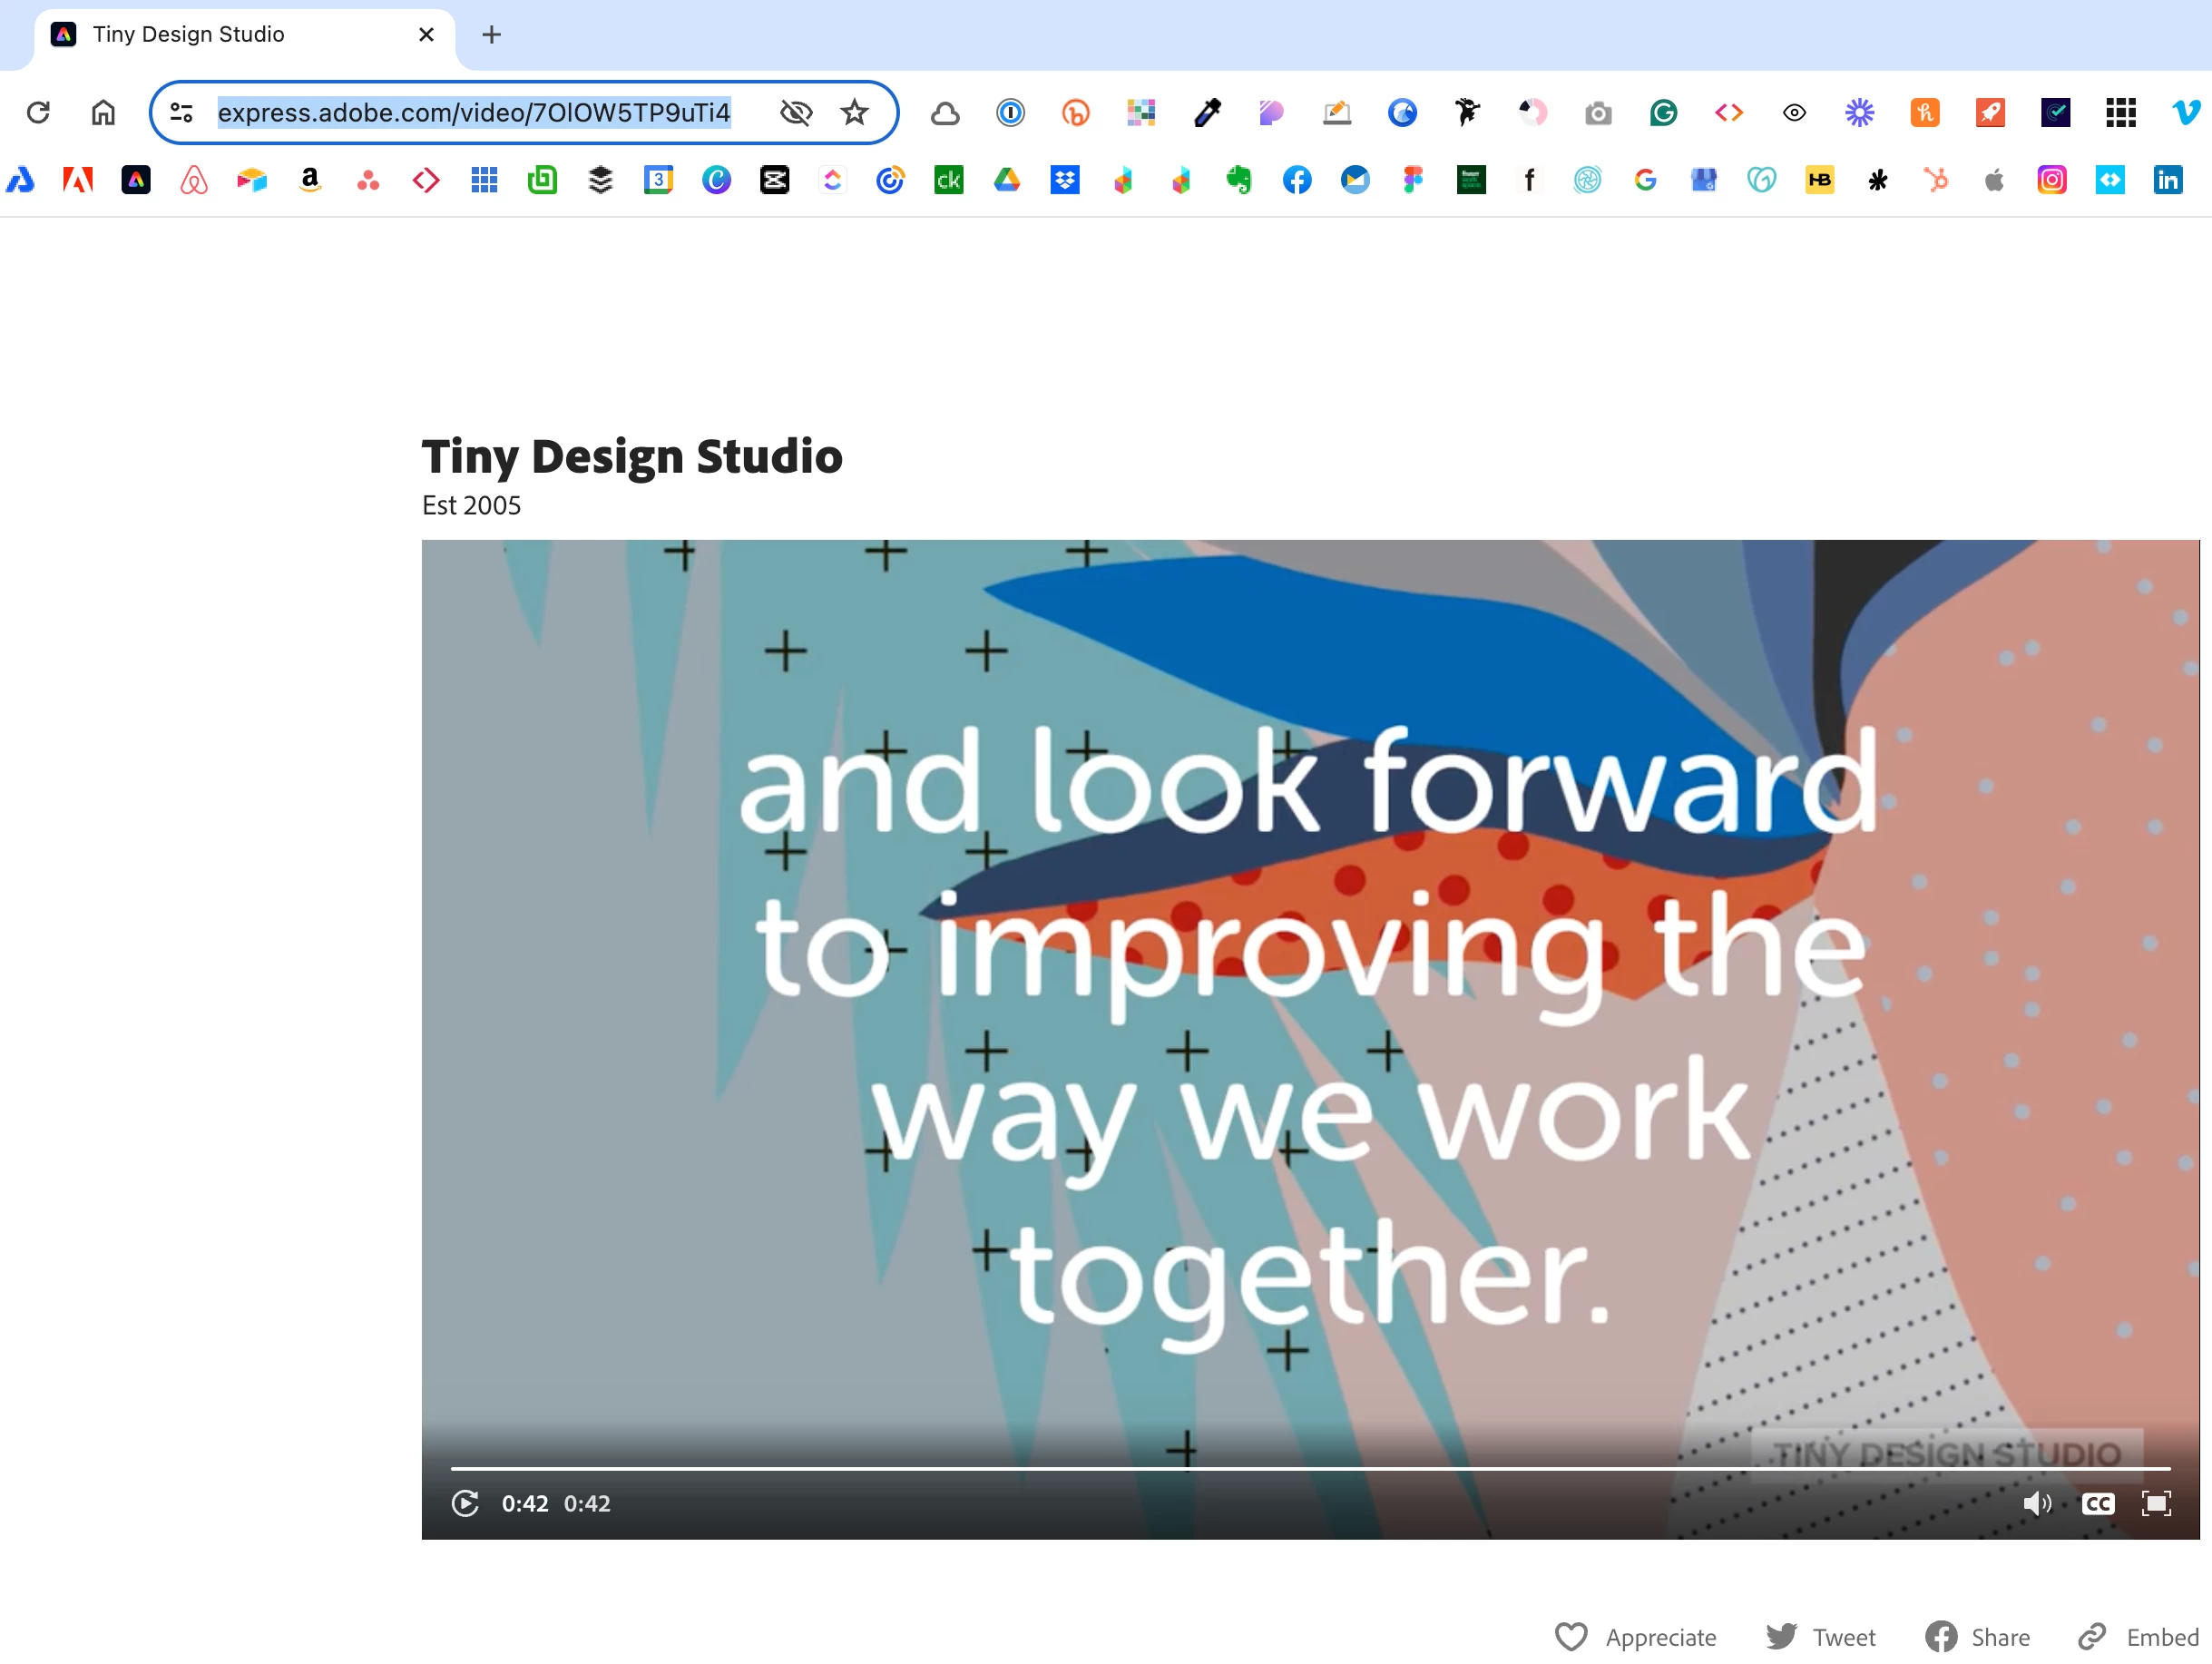Bookmark this page with the star icon
This screenshot has width=2212, height=1664.
click(x=854, y=113)
